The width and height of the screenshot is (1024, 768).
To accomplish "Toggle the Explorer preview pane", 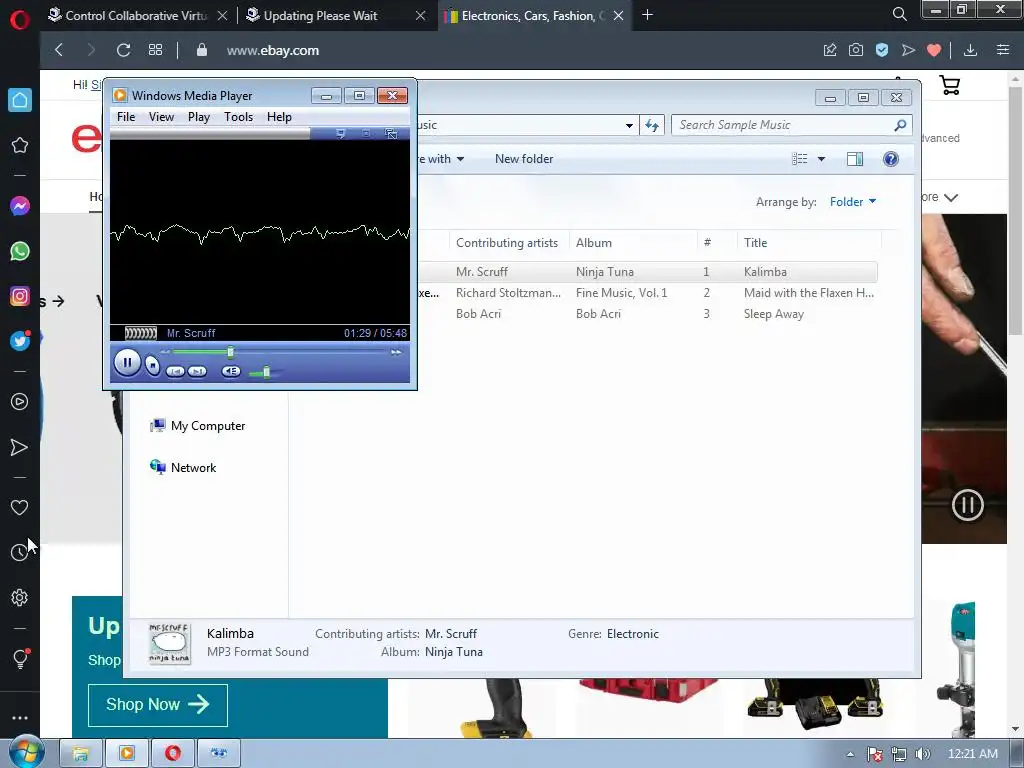I will click(855, 159).
